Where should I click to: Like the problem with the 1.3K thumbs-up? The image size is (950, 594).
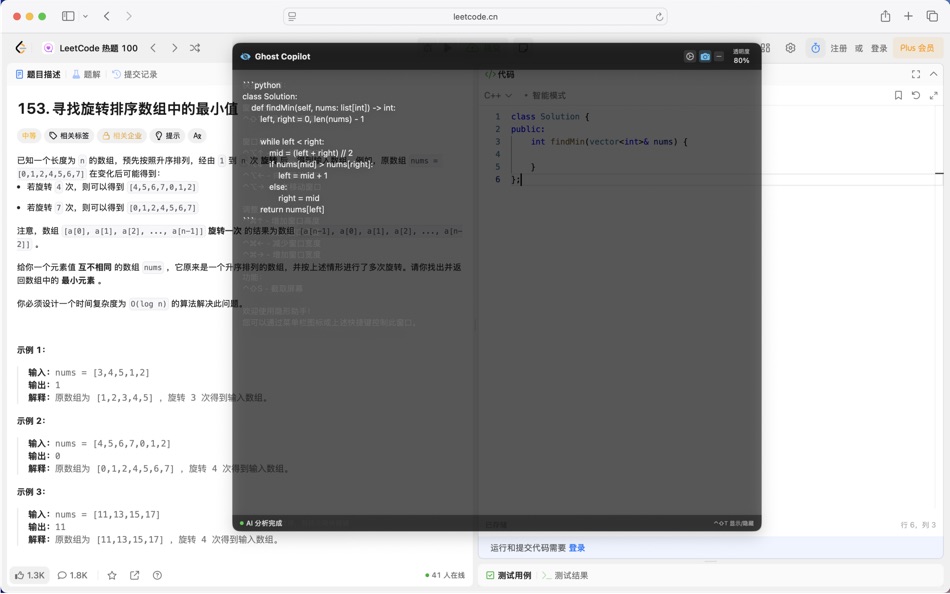pos(30,575)
